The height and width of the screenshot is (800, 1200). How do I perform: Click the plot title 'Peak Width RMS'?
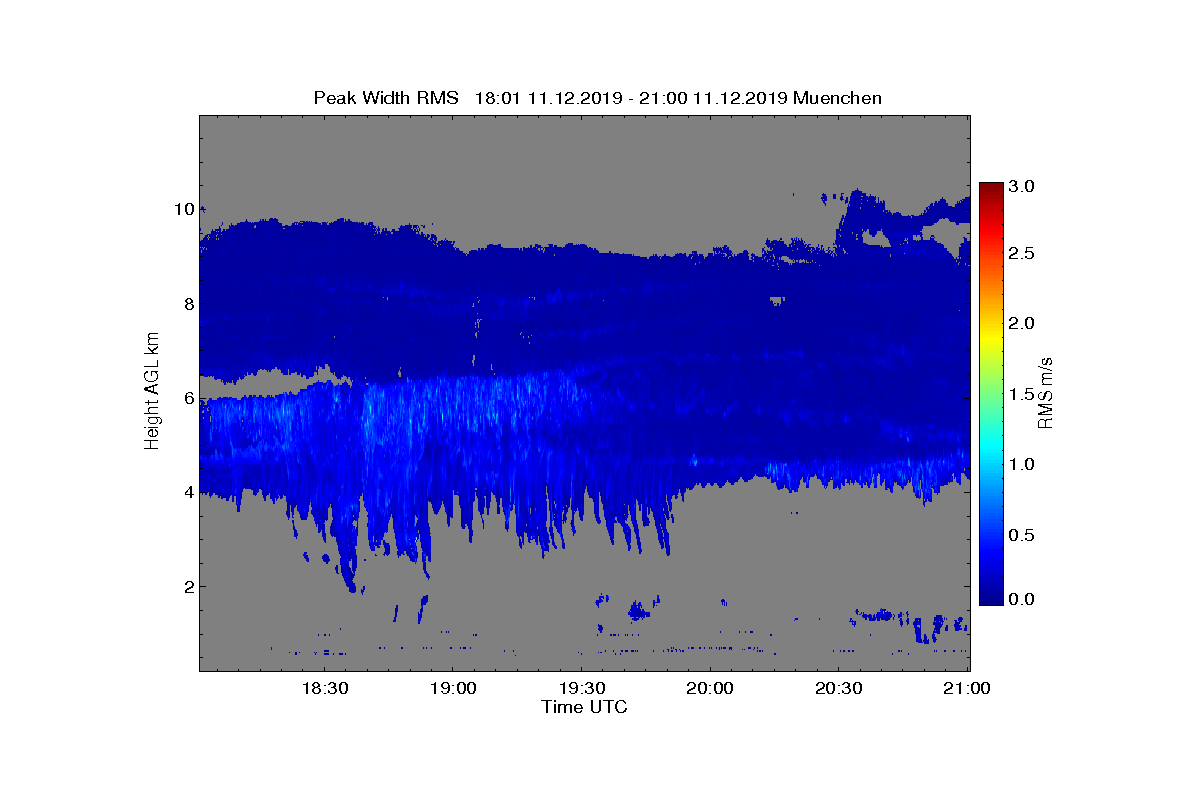point(386,98)
